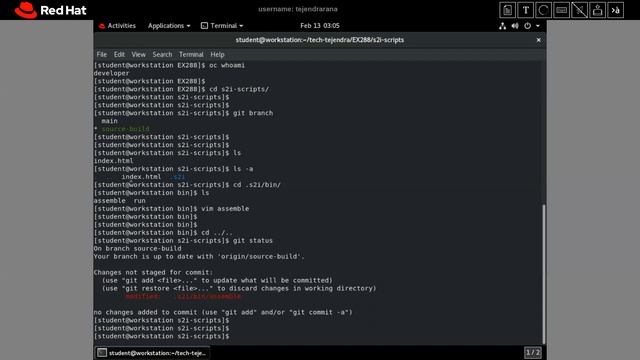Close the terminal window
The height and width of the screenshot is (360, 640).
tap(538, 40)
